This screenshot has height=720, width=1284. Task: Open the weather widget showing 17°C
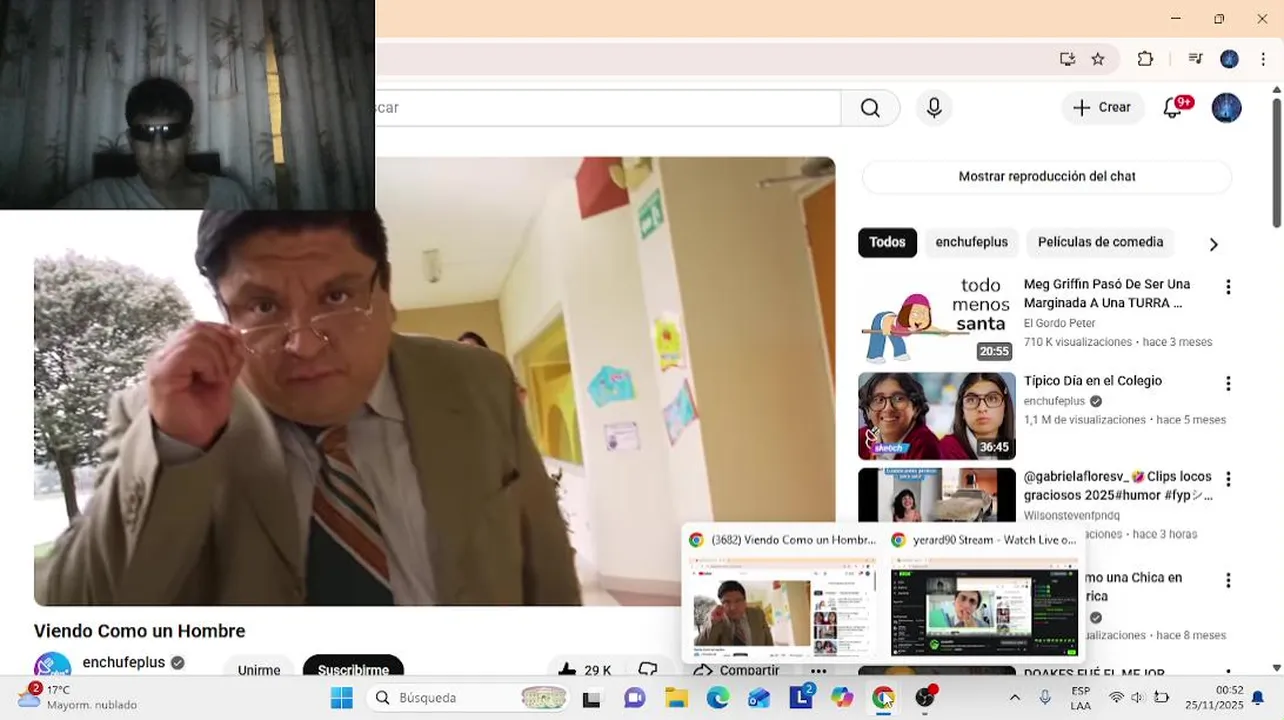78,697
